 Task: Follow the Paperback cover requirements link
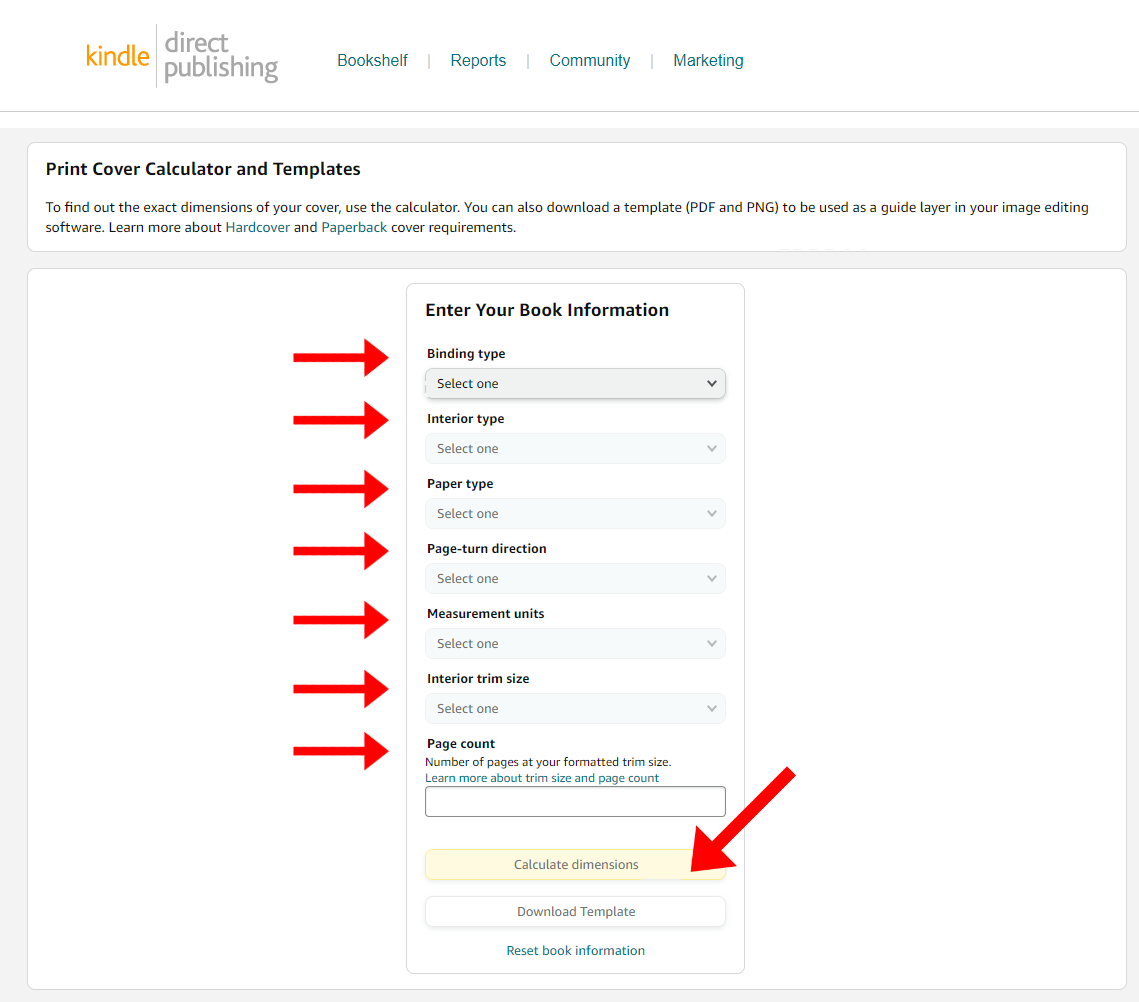coord(354,227)
